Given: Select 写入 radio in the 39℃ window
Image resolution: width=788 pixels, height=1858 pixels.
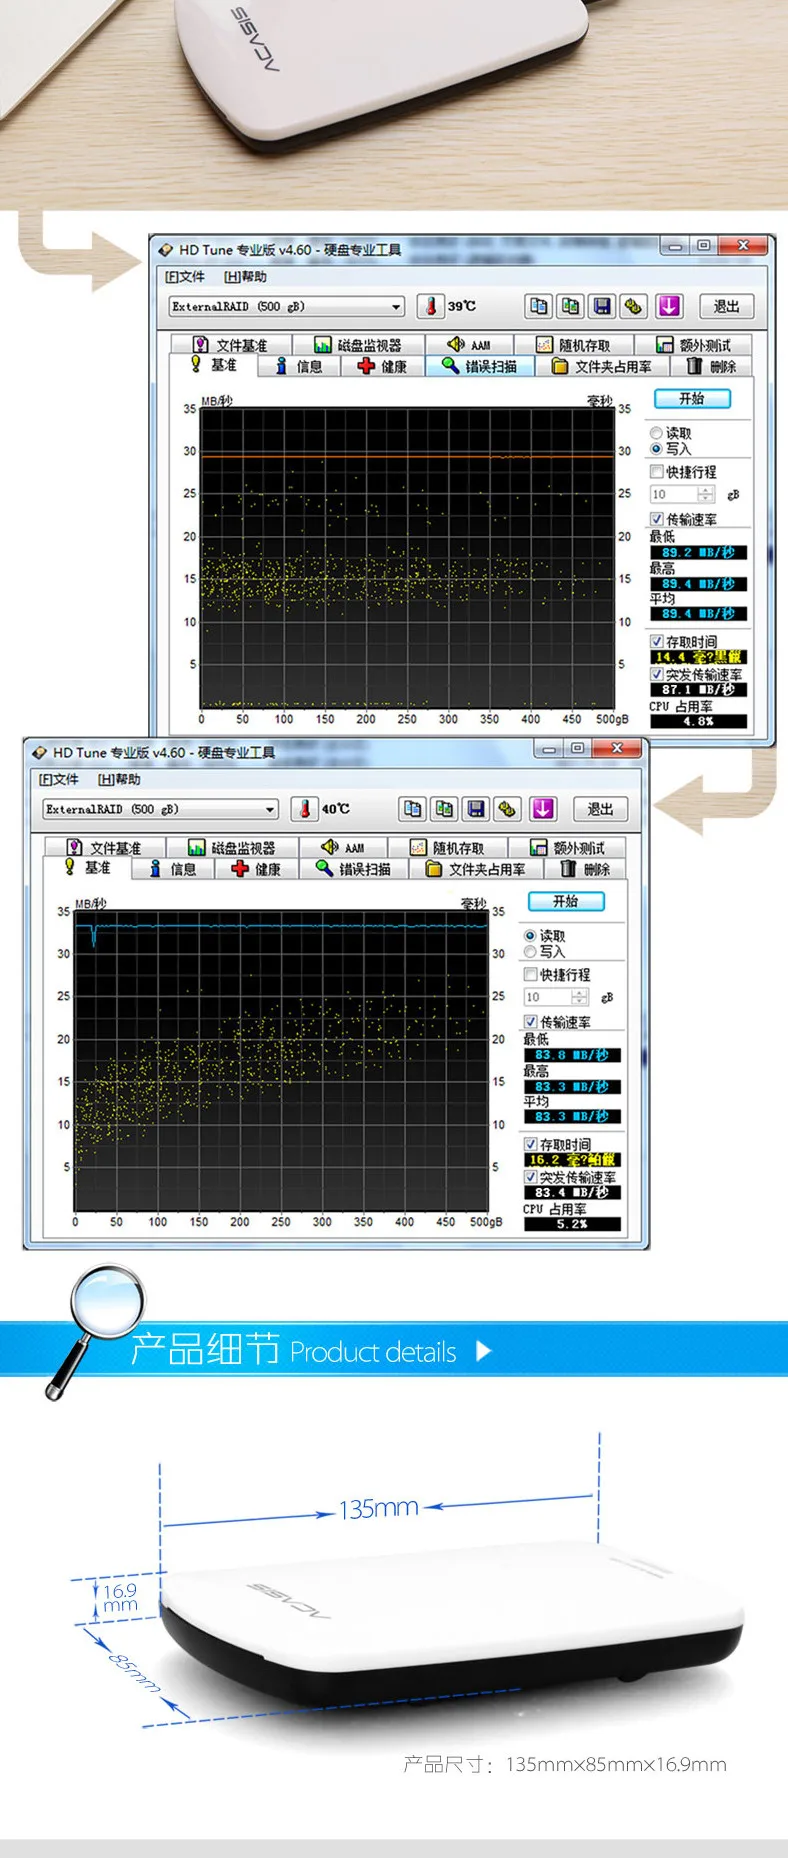Looking at the screenshot, I should (656, 449).
